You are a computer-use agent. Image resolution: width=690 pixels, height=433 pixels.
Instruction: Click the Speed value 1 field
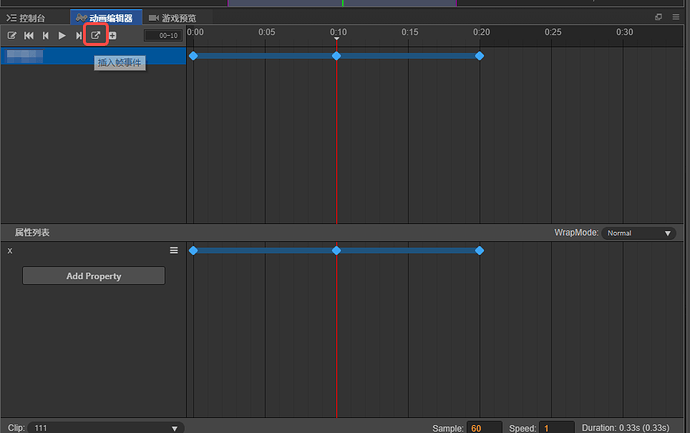pos(557,428)
